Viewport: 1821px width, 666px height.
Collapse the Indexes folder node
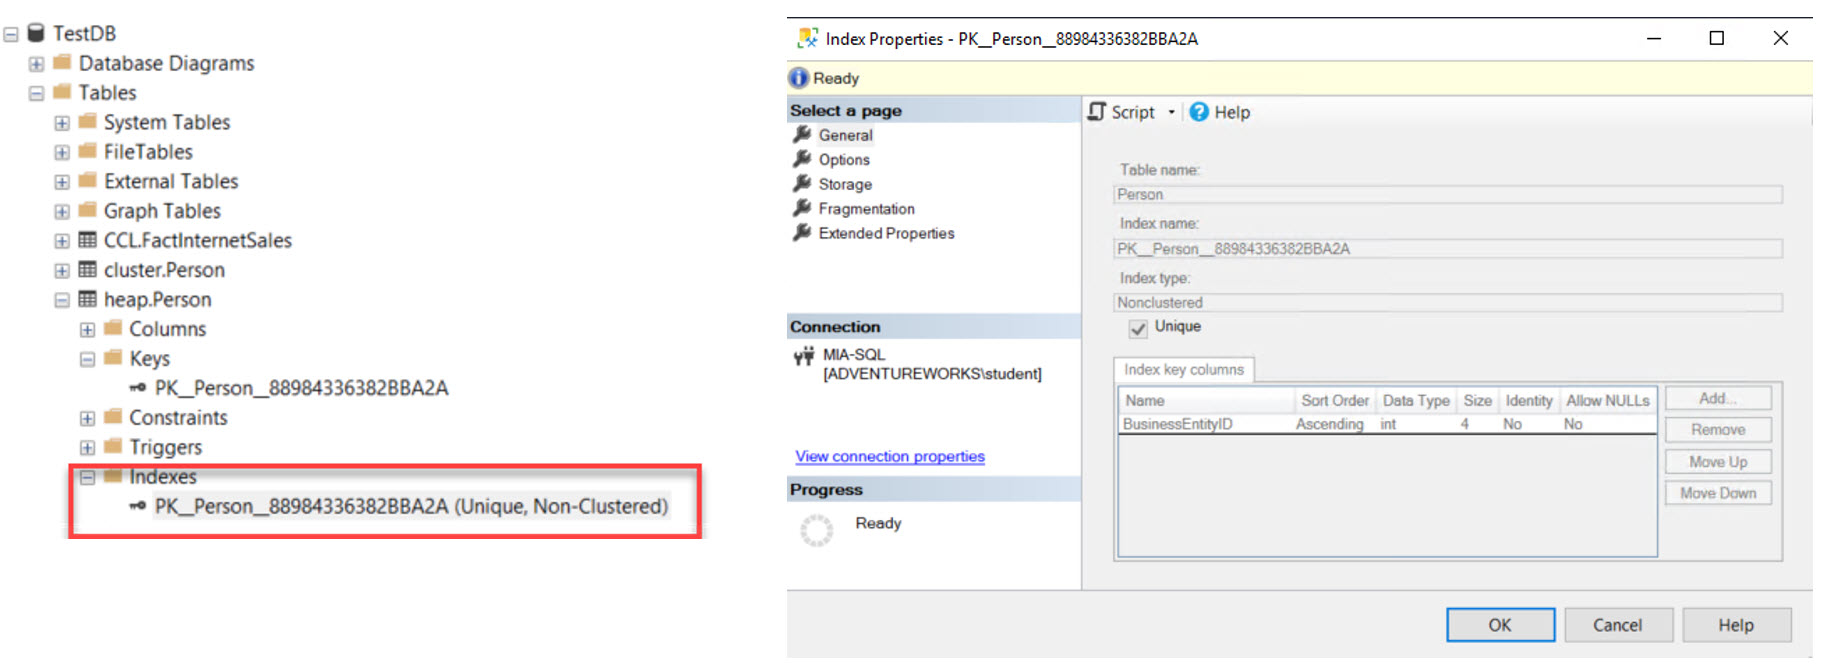click(88, 477)
